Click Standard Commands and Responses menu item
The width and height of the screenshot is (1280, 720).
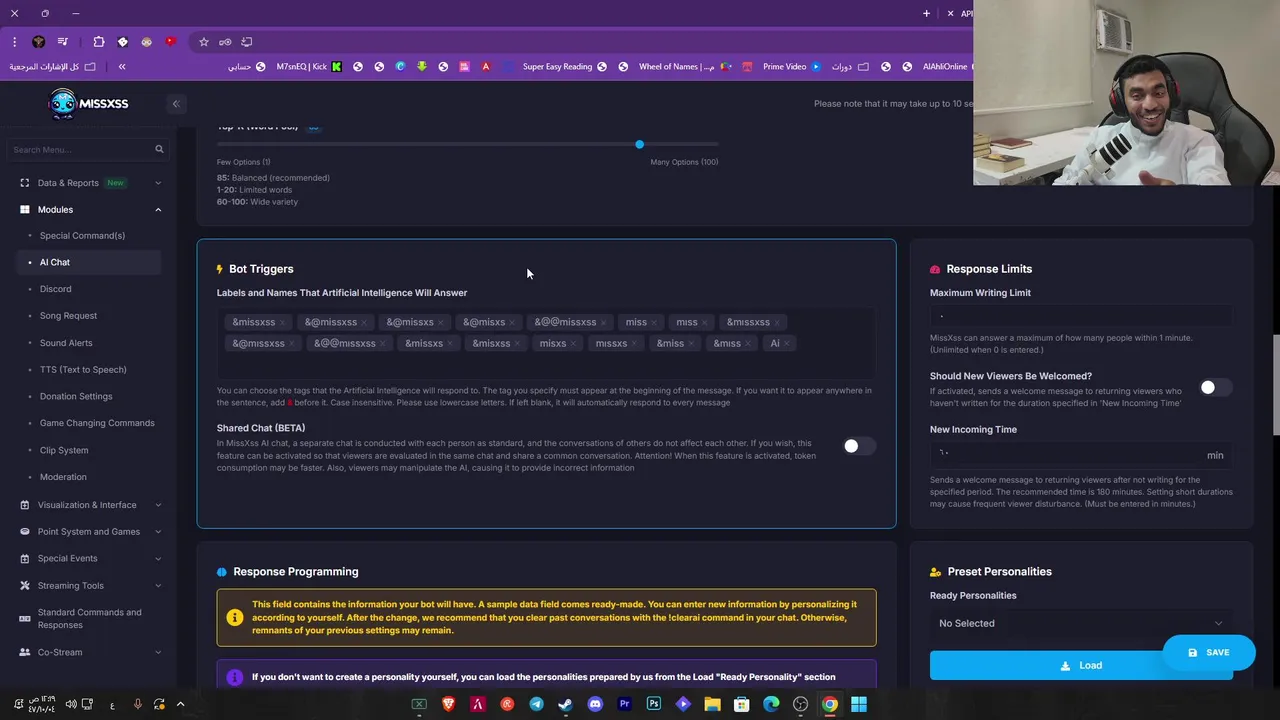(90, 618)
